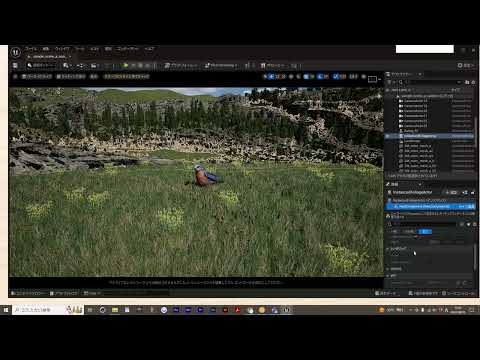Open the Outliner settings gear icon

tap(473, 82)
